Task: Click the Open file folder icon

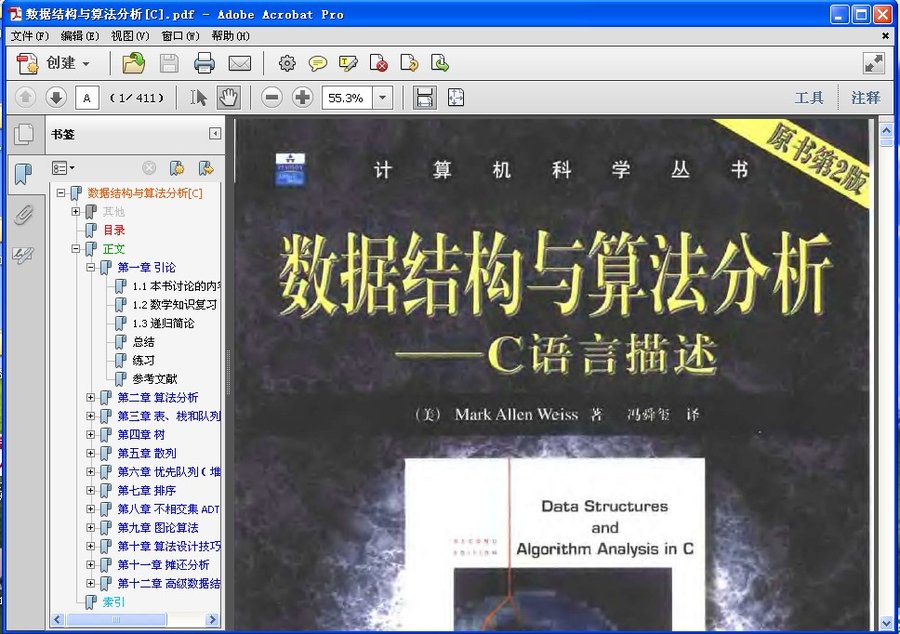Action: point(133,63)
